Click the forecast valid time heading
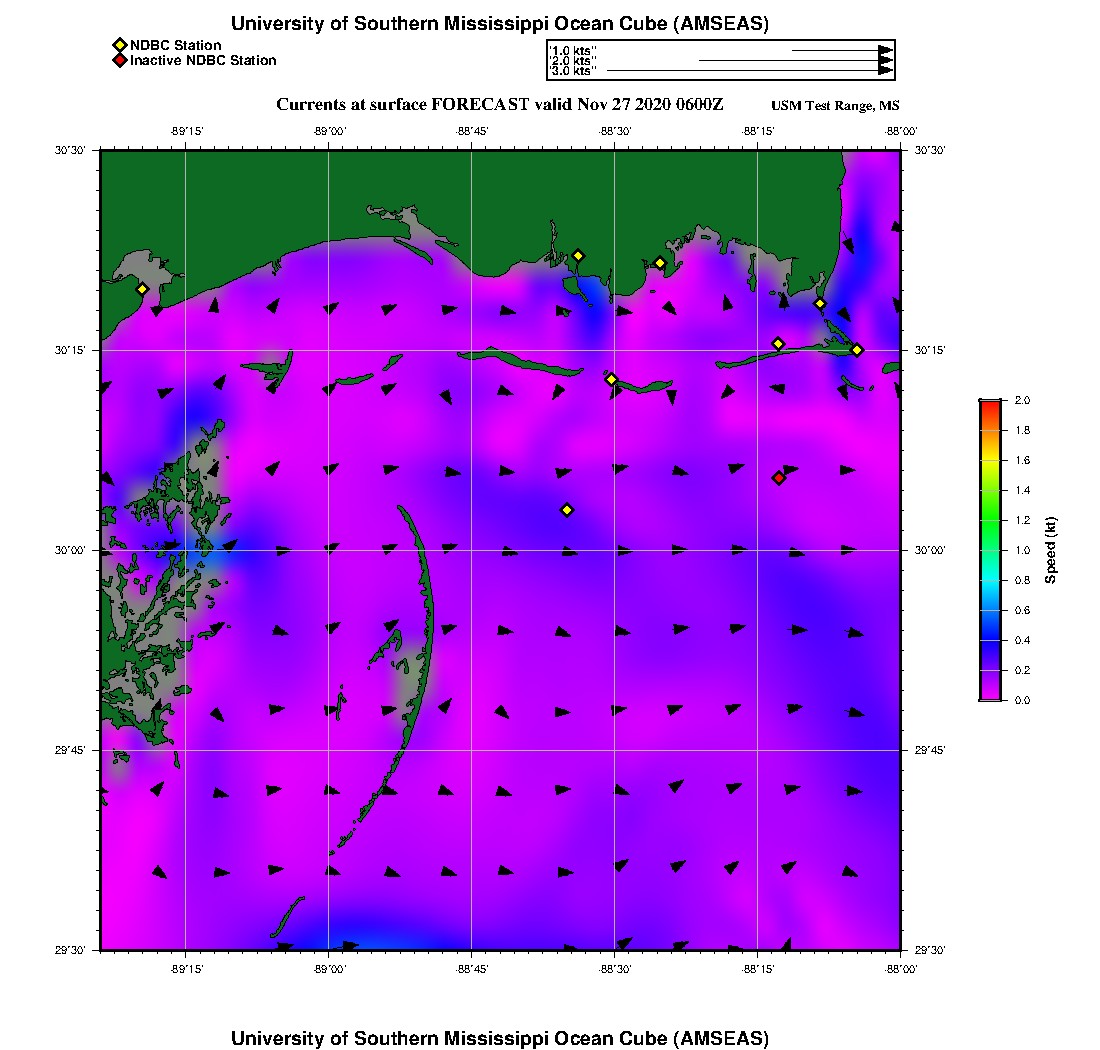 pyautogui.click(x=500, y=105)
